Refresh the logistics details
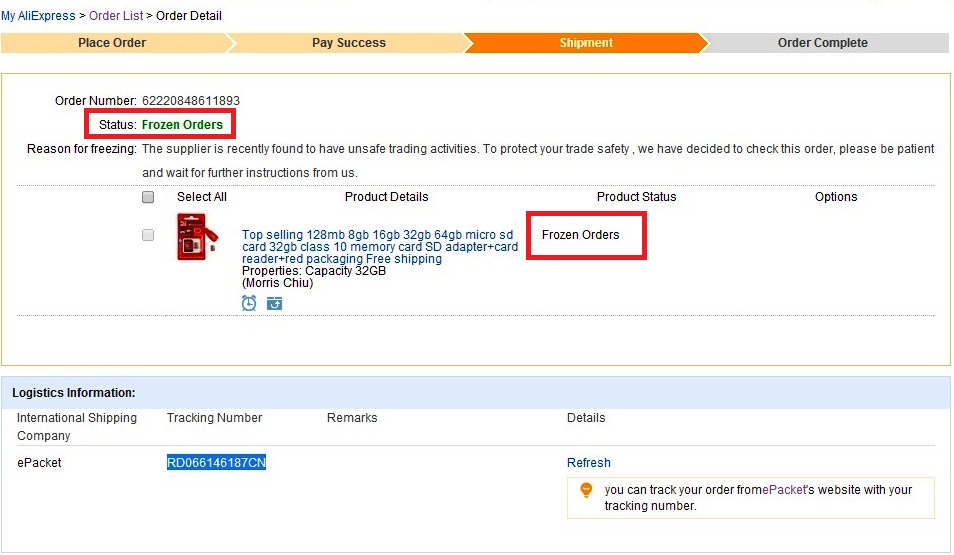Viewport: 954px width, 555px height. point(588,463)
